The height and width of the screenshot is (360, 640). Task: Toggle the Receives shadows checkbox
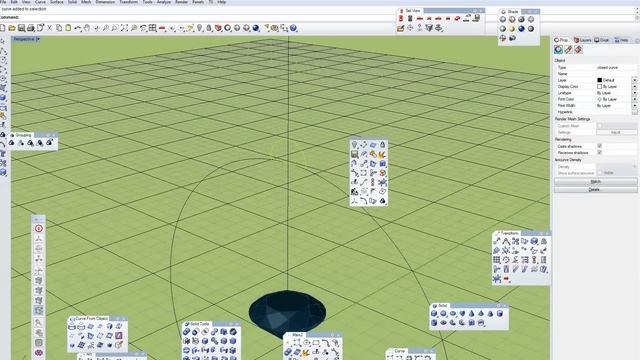coord(600,152)
